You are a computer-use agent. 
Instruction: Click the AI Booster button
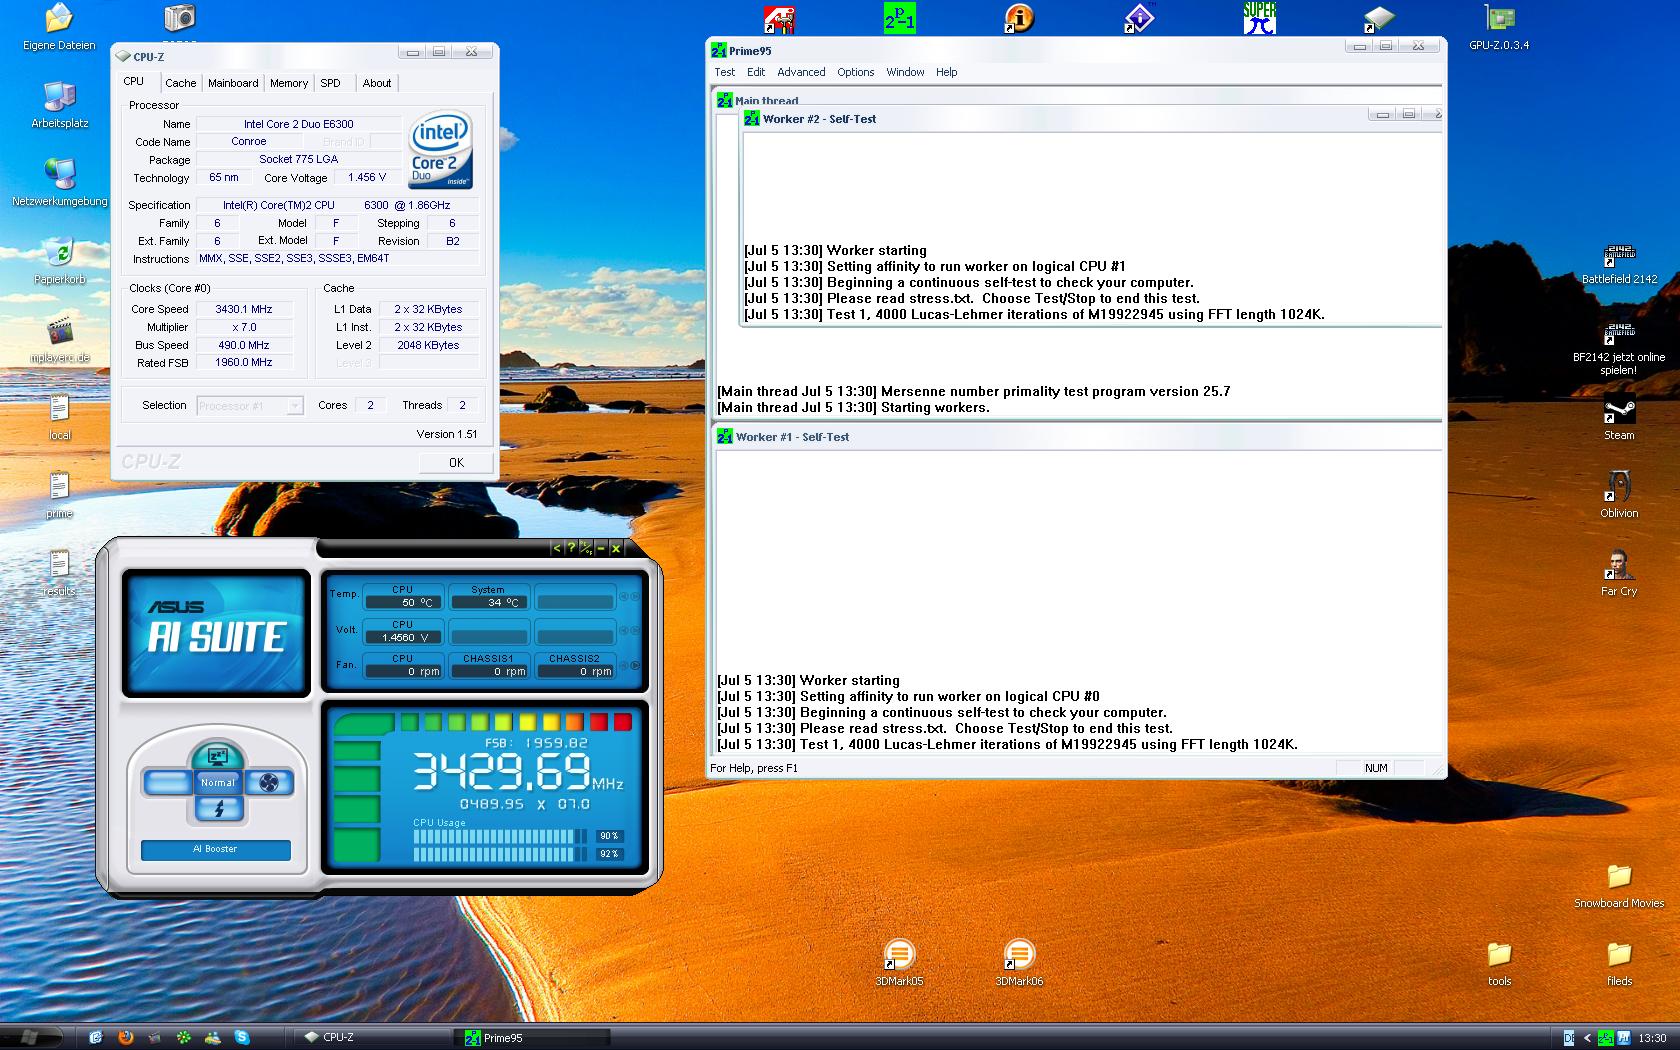tap(216, 849)
